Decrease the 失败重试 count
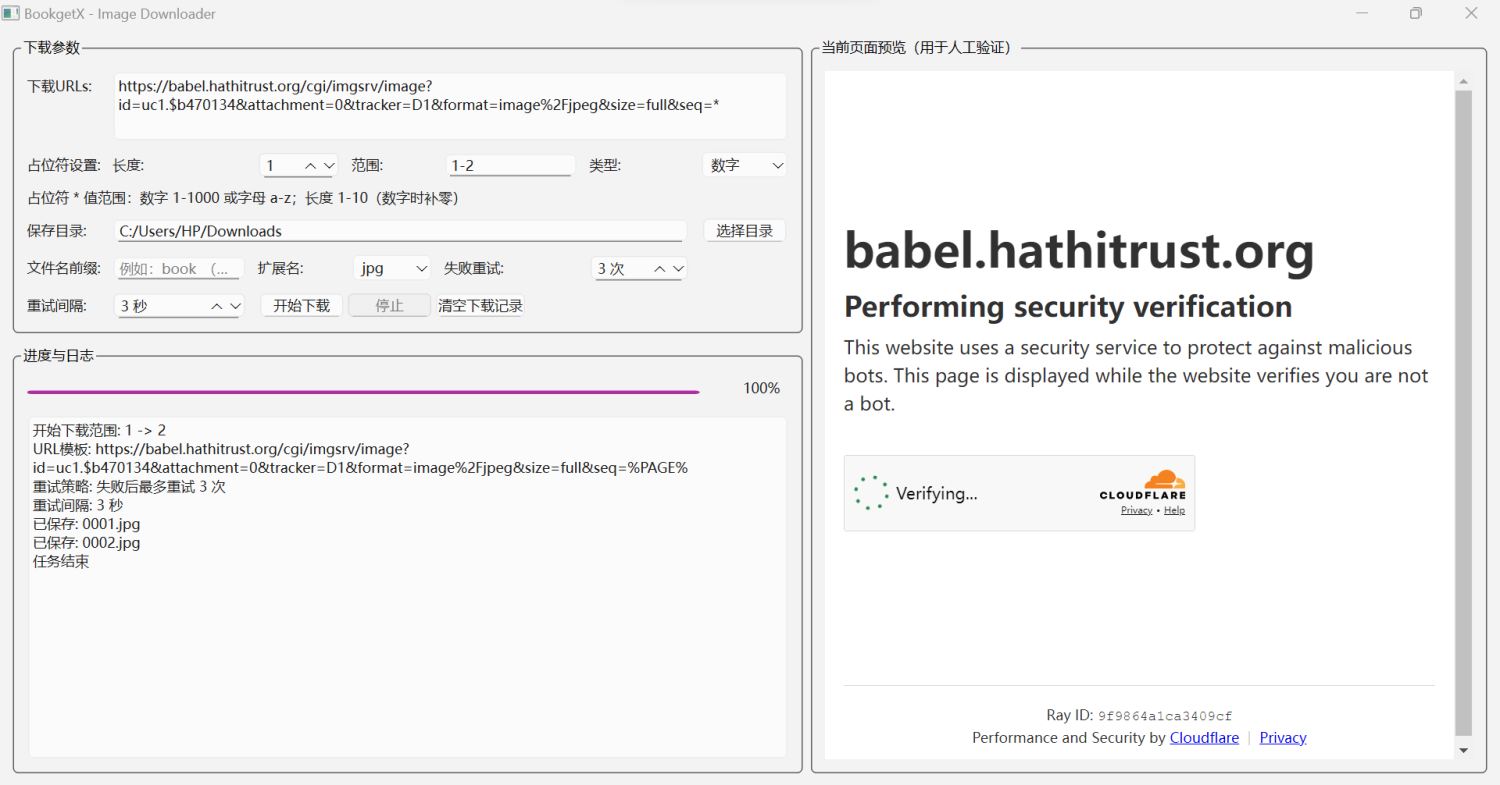The height and width of the screenshot is (785, 1500). [679, 269]
